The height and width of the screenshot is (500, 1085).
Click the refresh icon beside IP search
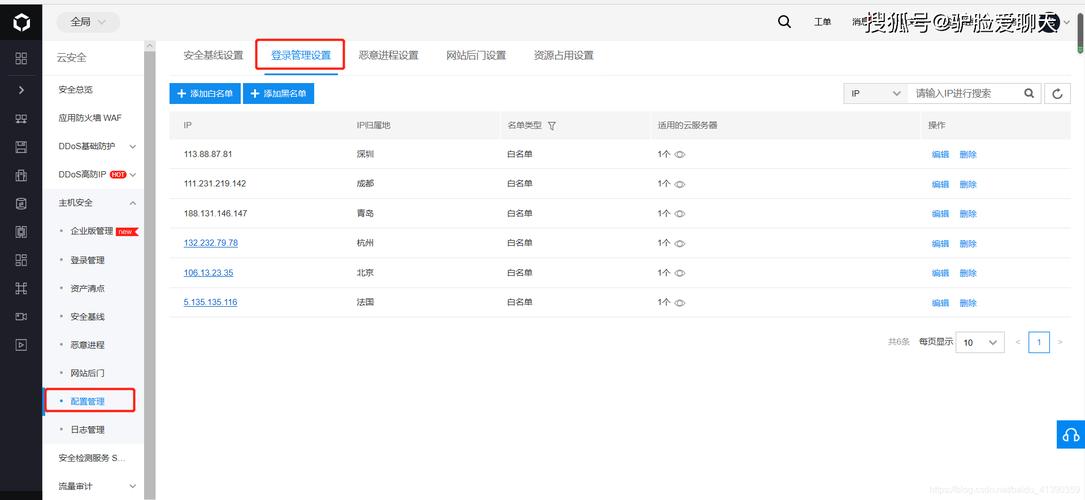[x=1057, y=94]
